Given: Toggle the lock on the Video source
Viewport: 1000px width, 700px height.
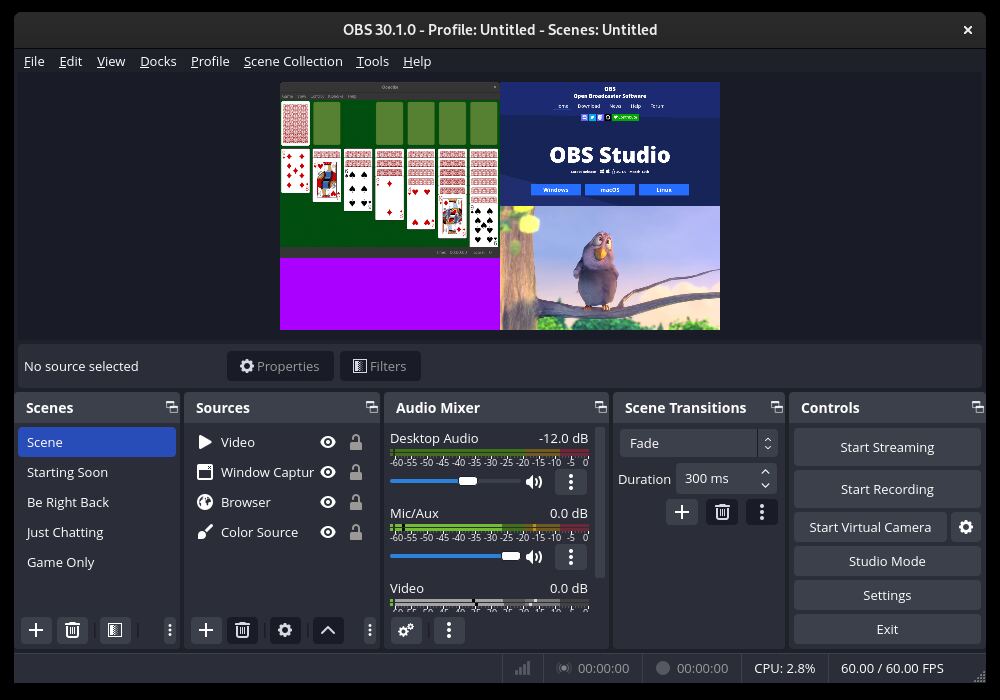Looking at the screenshot, I should pos(355,442).
